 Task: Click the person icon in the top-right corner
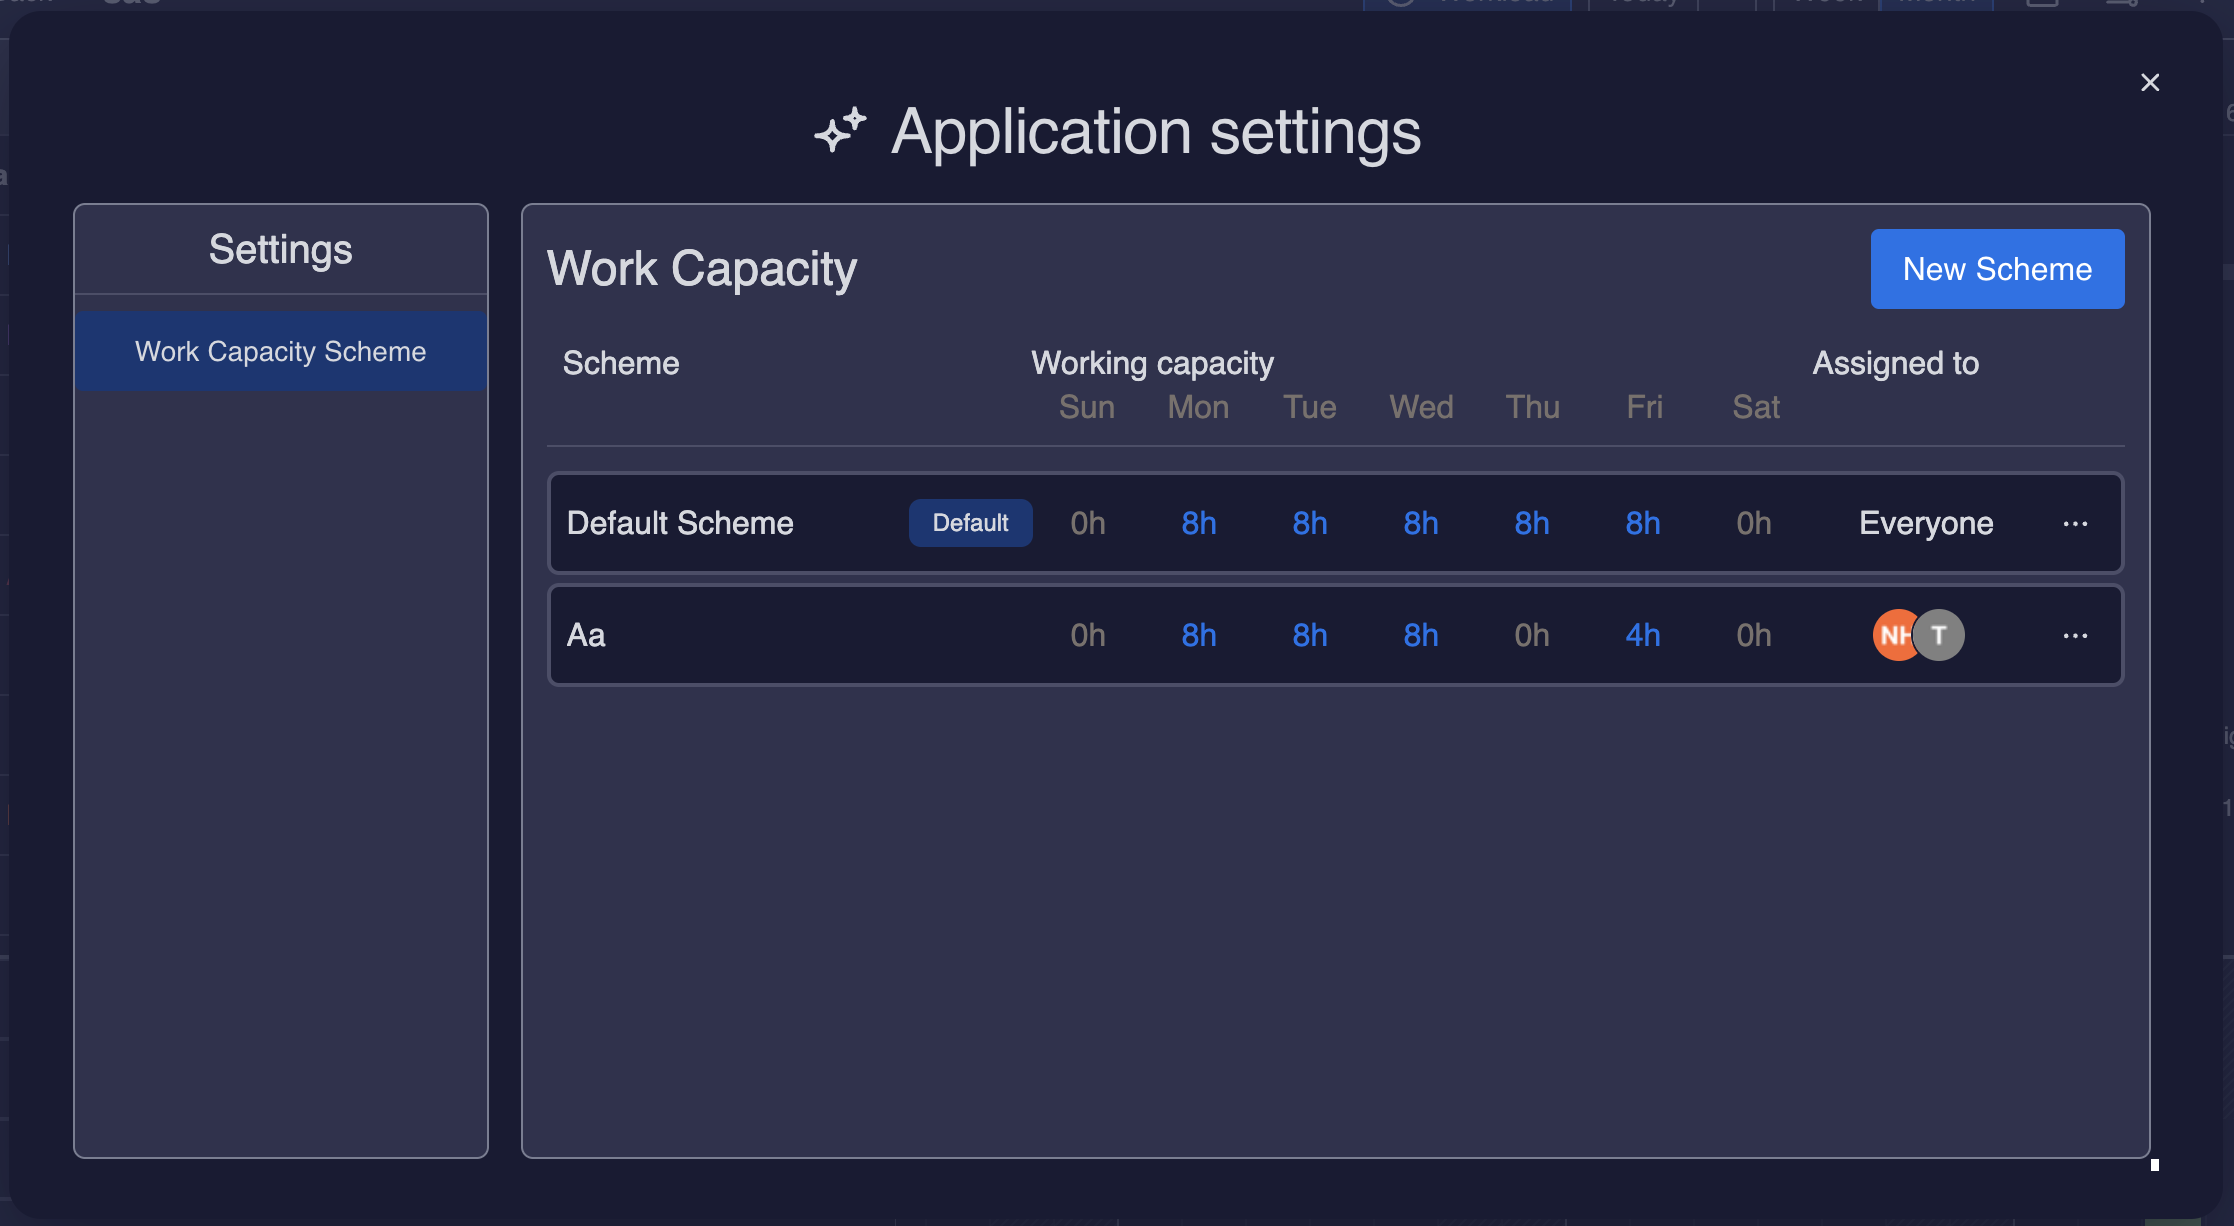[2120, 4]
